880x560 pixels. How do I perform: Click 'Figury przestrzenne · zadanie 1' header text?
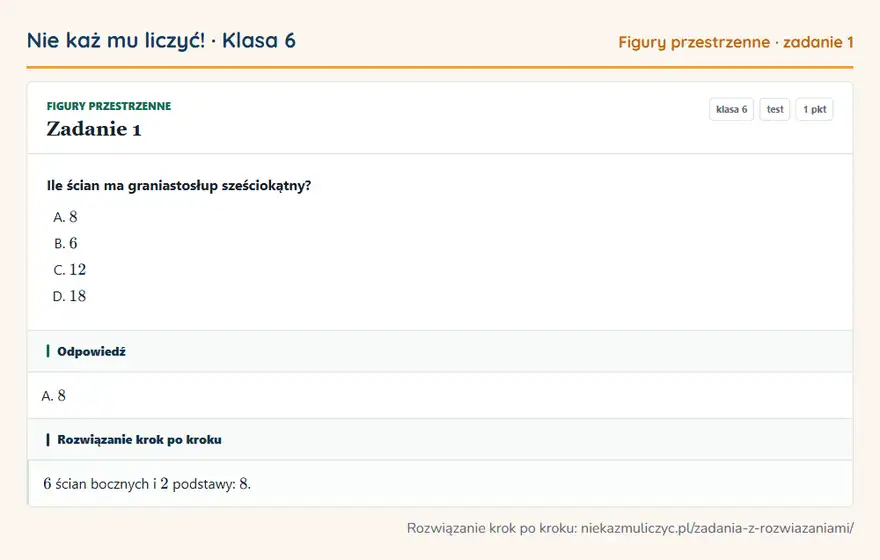[x=736, y=43]
